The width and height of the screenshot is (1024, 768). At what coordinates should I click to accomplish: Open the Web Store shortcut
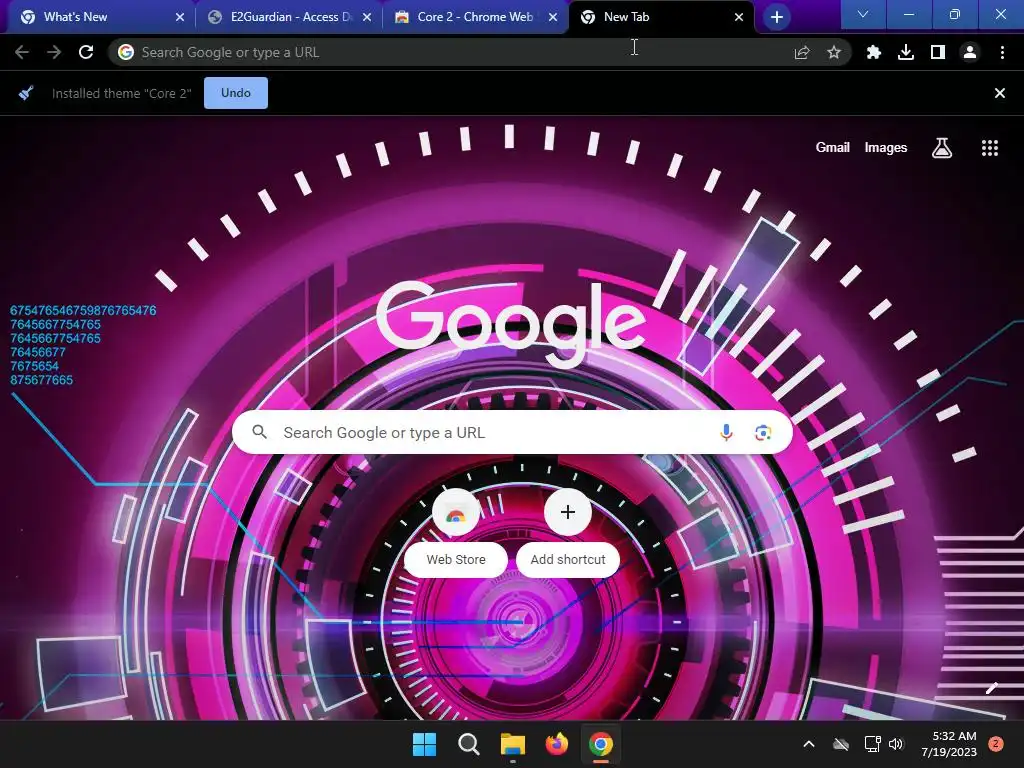pos(456,534)
